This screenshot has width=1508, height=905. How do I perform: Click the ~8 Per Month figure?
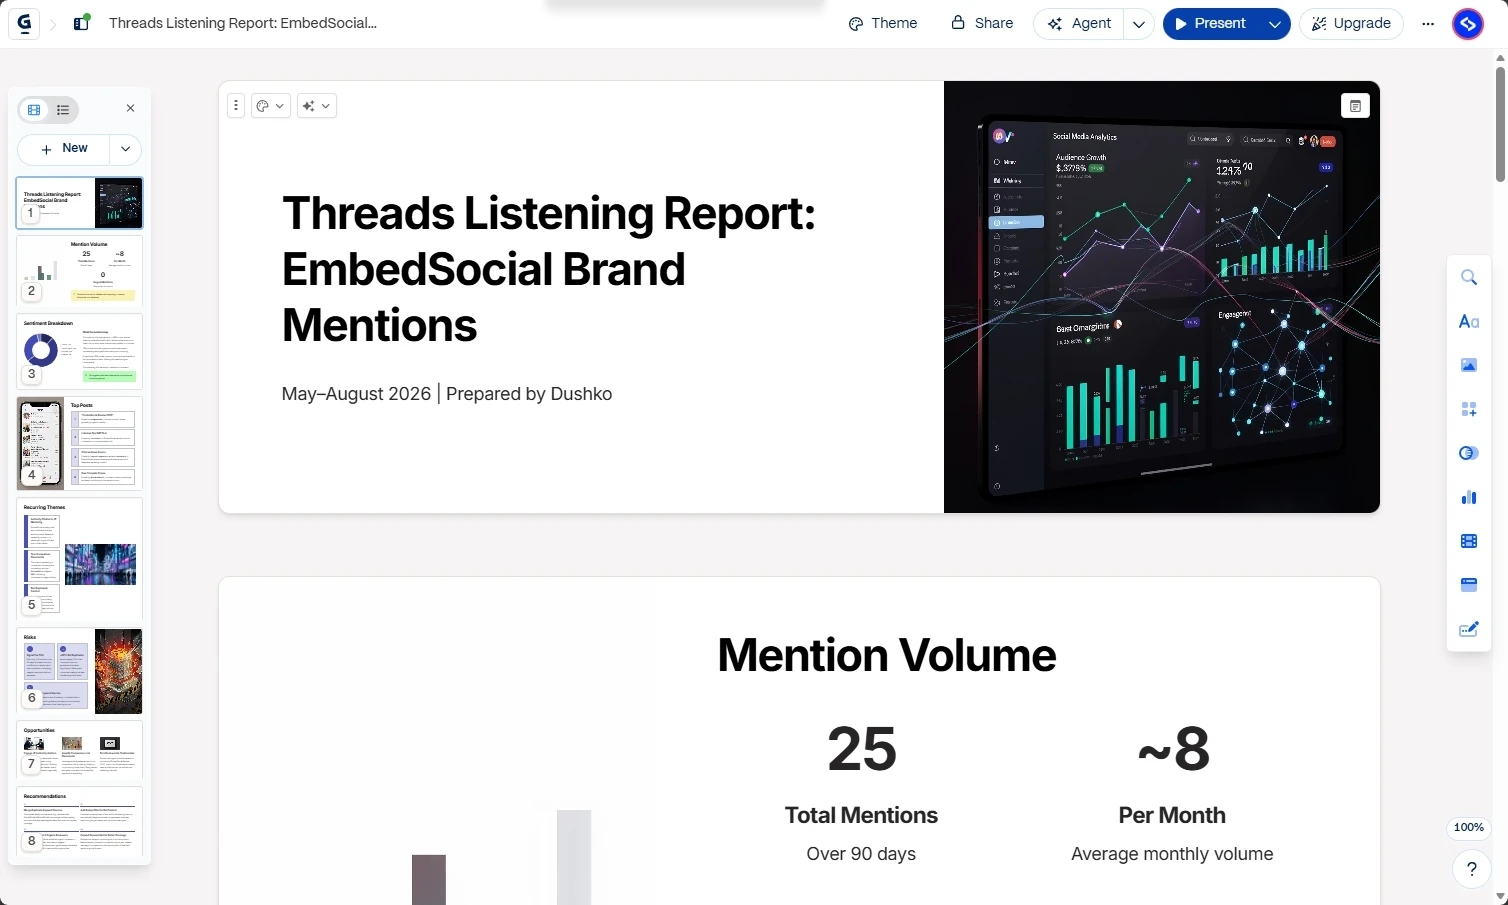1173,749
